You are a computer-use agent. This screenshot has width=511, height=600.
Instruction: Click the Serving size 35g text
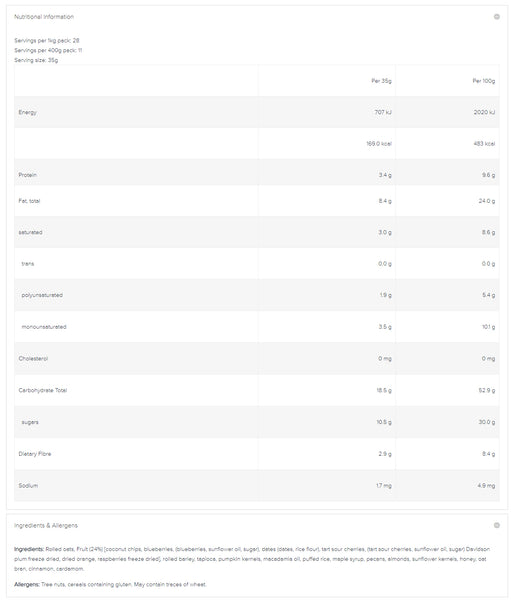(36, 60)
